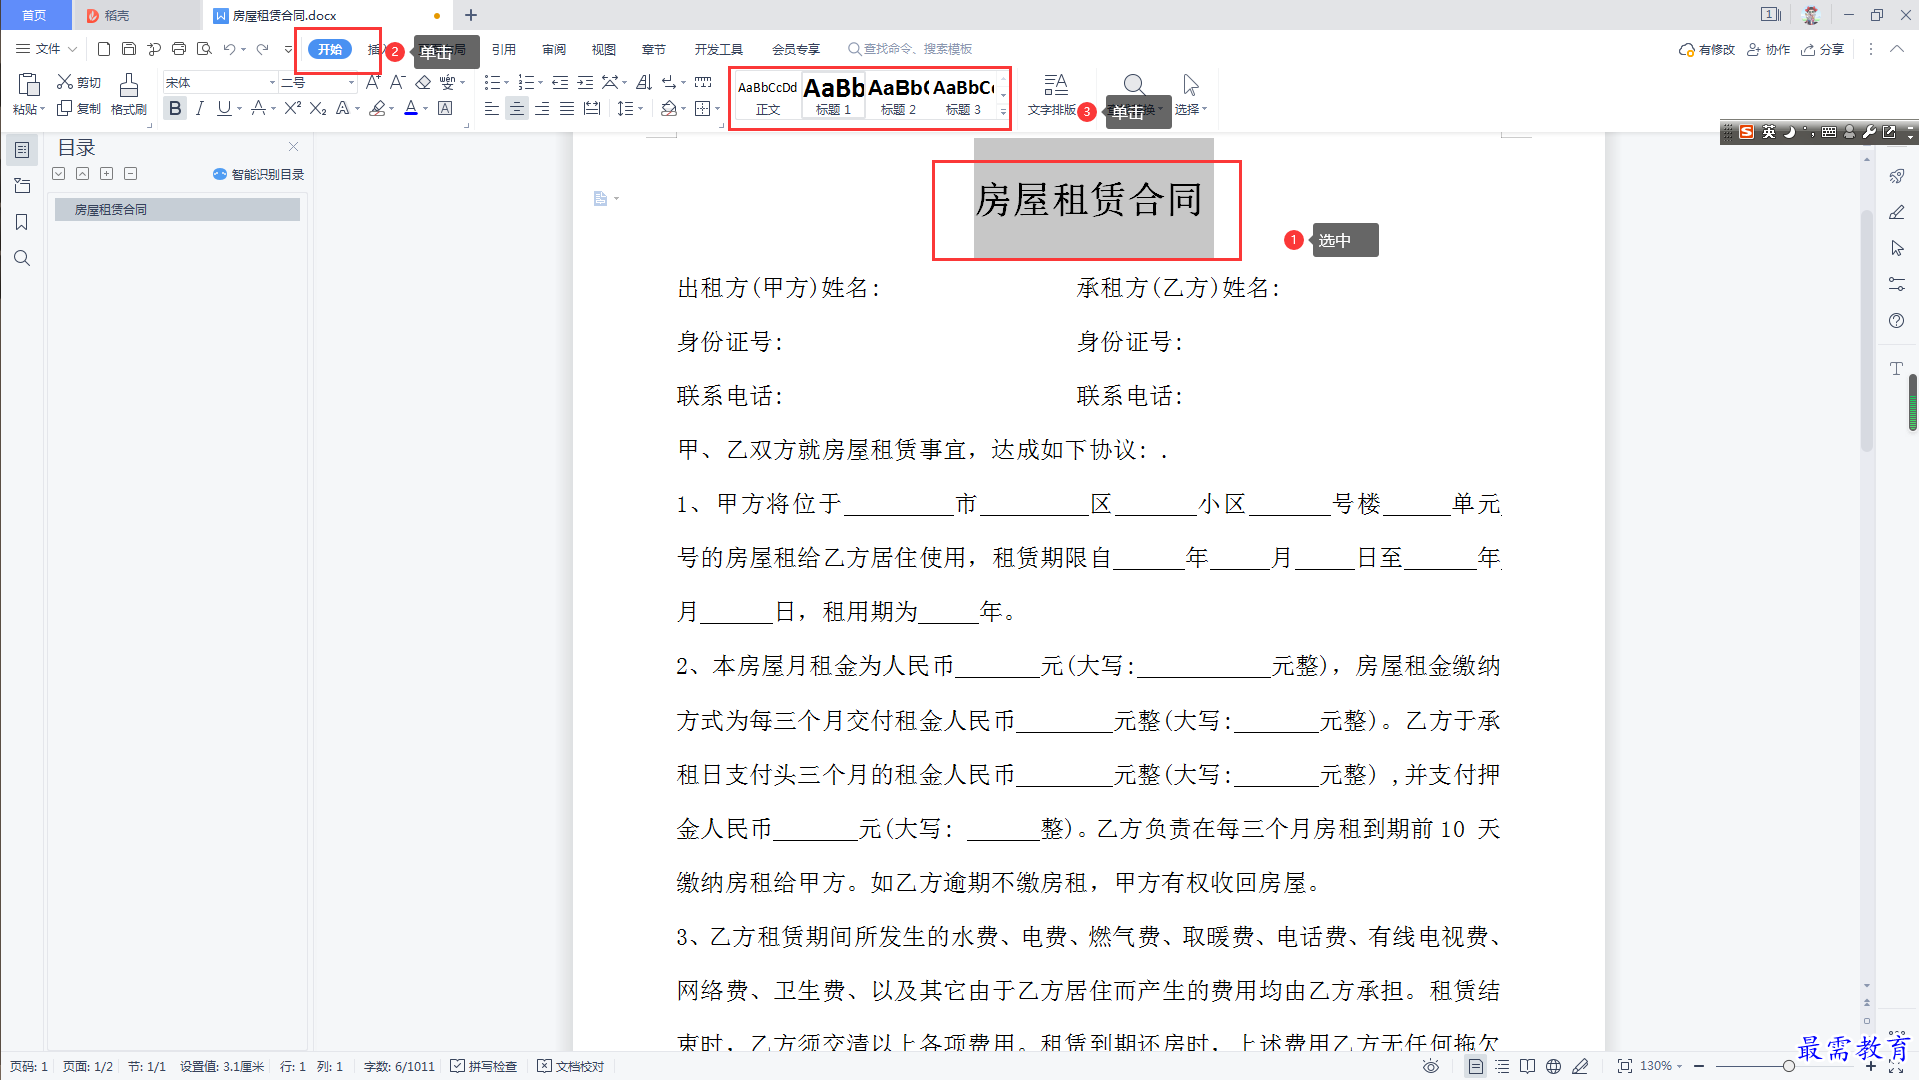
Task: Apply subscript X₂ formatting
Action: click(x=318, y=108)
